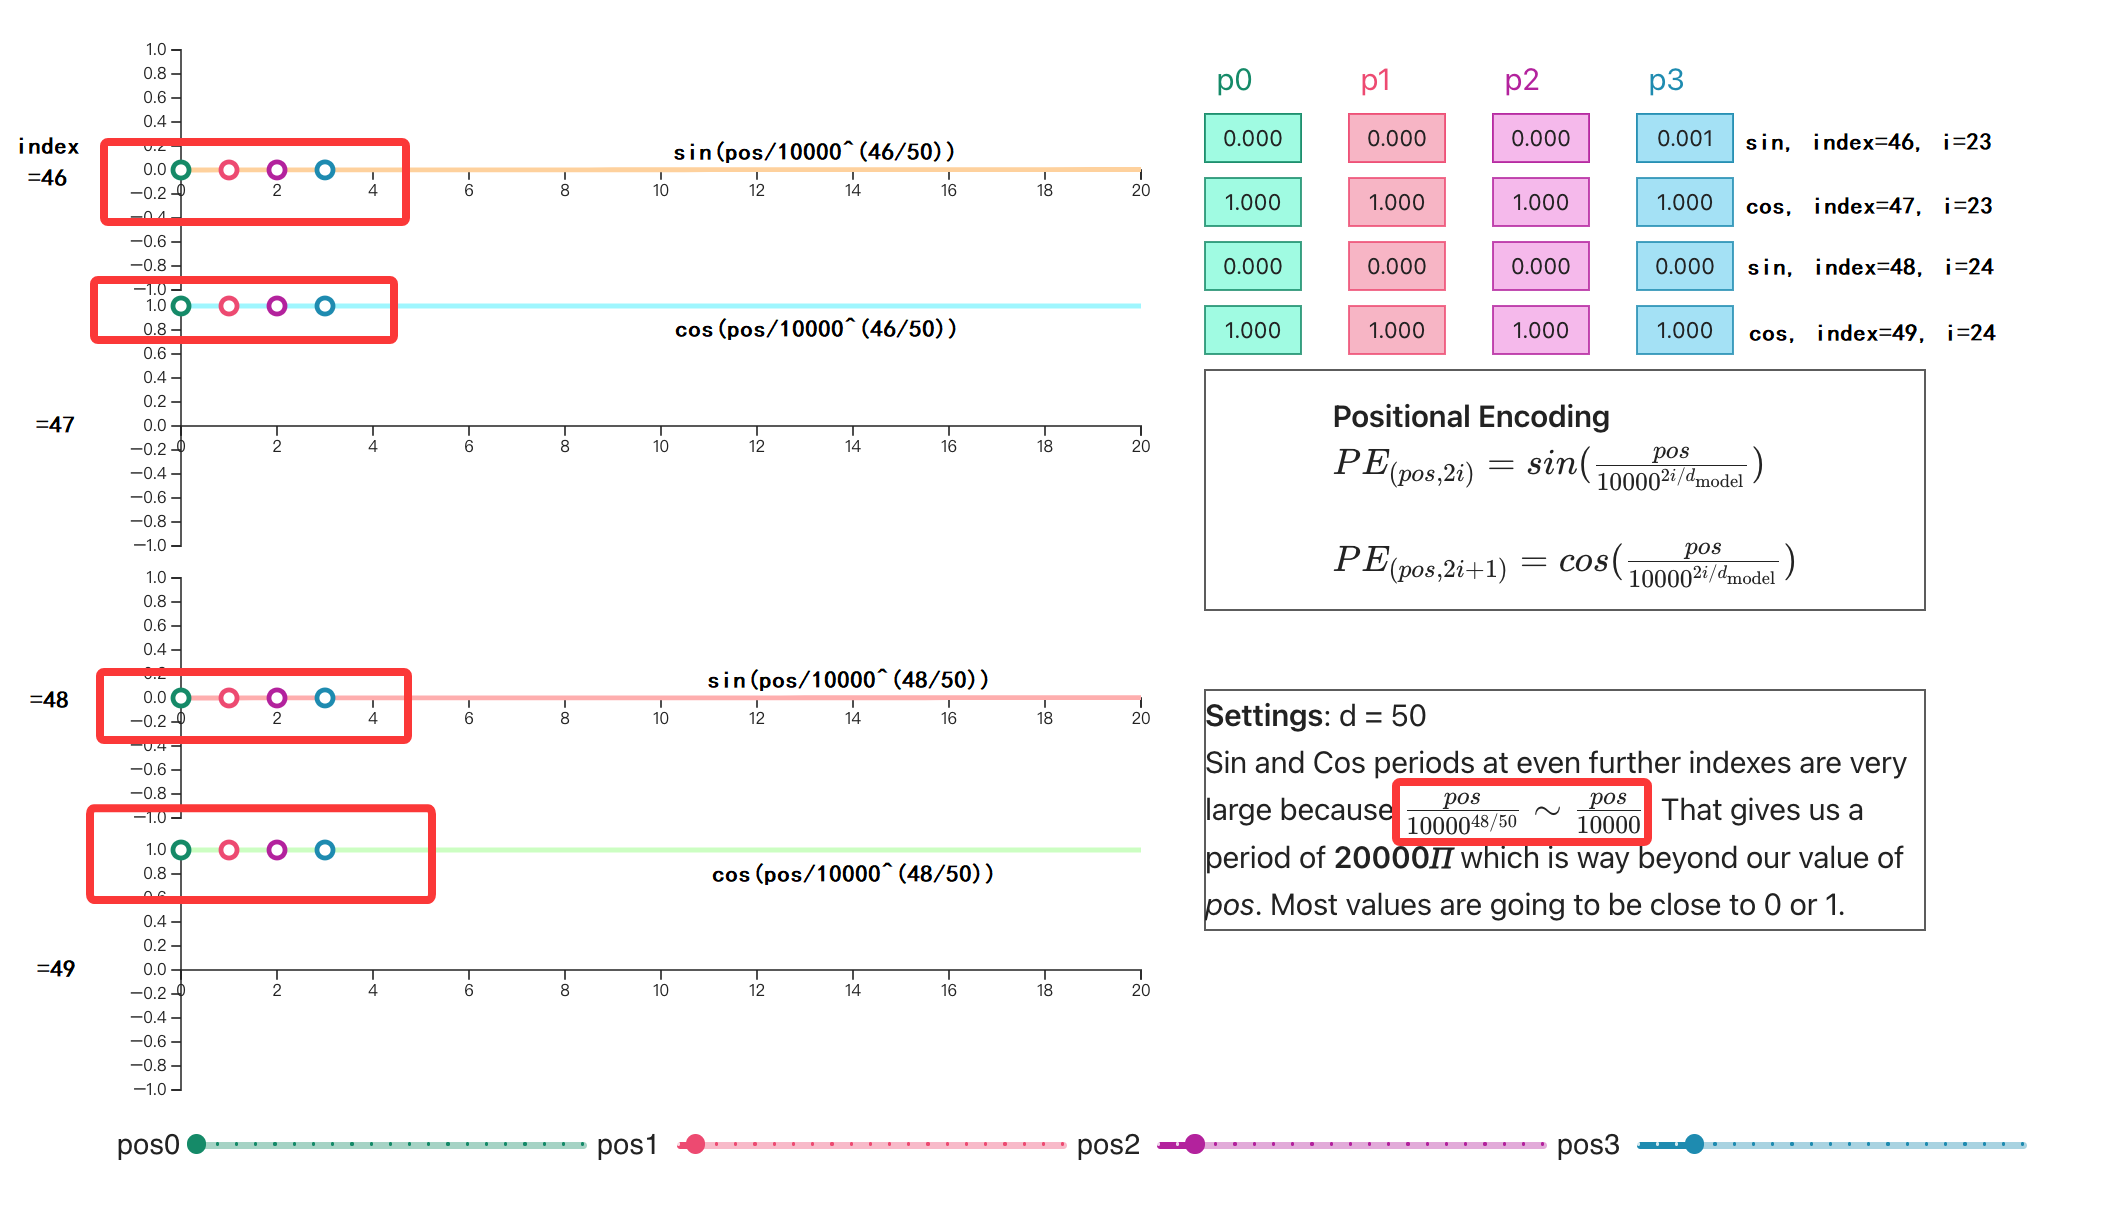Select the blue pos3 slider handle
Viewport: 2120px width, 1216px height.
pyautogui.click(x=1694, y=1146)
